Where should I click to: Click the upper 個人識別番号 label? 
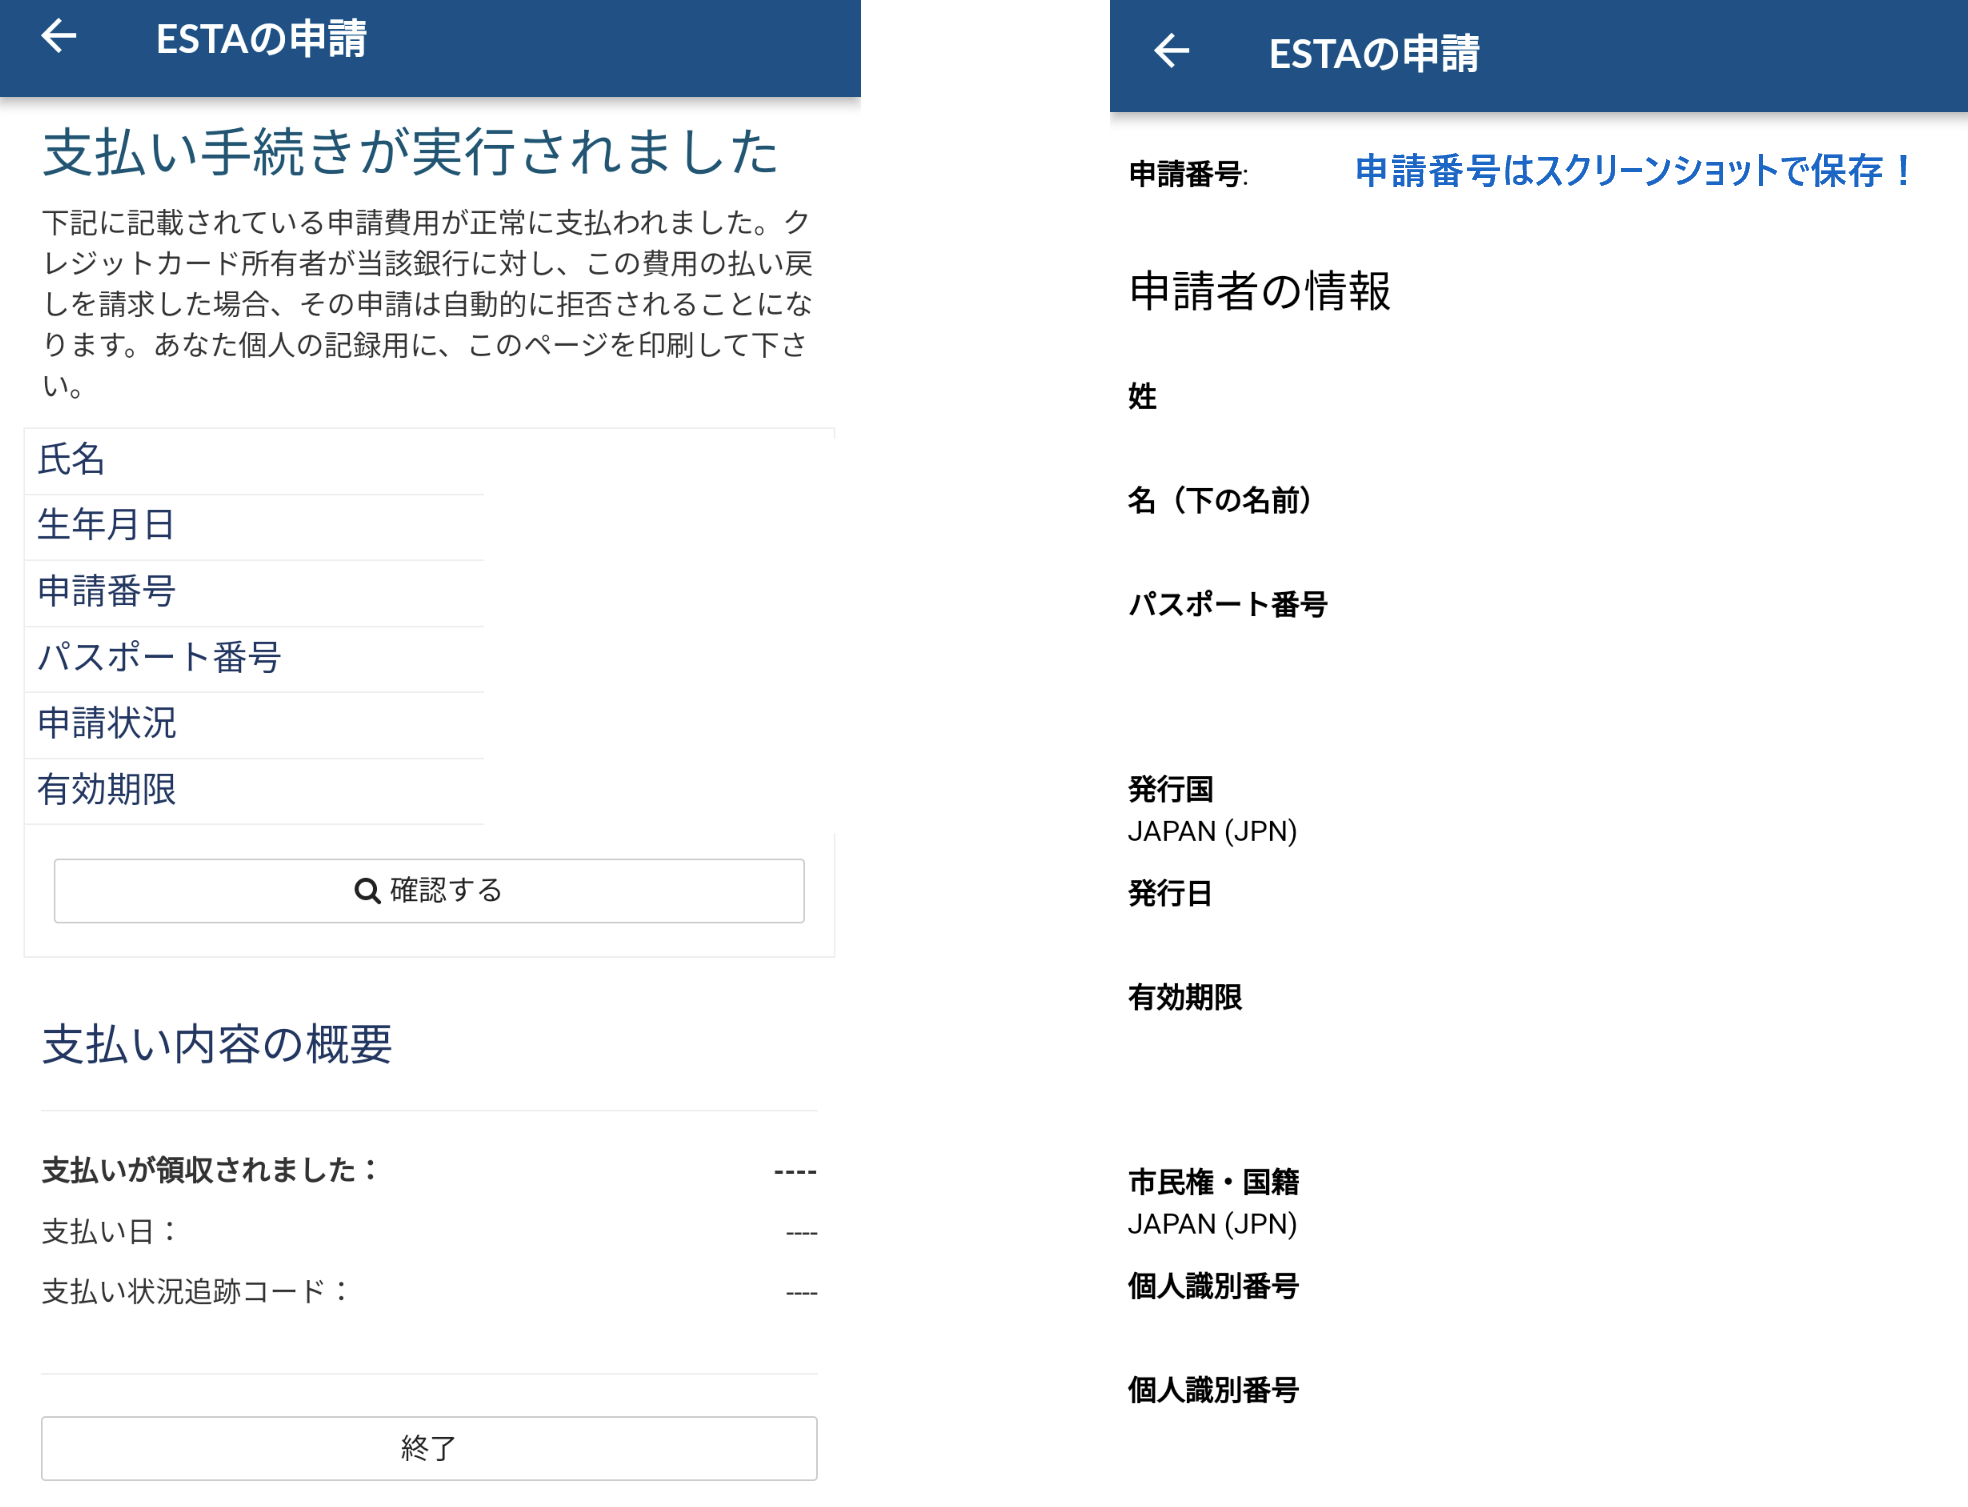[x=1213, y=1286]
